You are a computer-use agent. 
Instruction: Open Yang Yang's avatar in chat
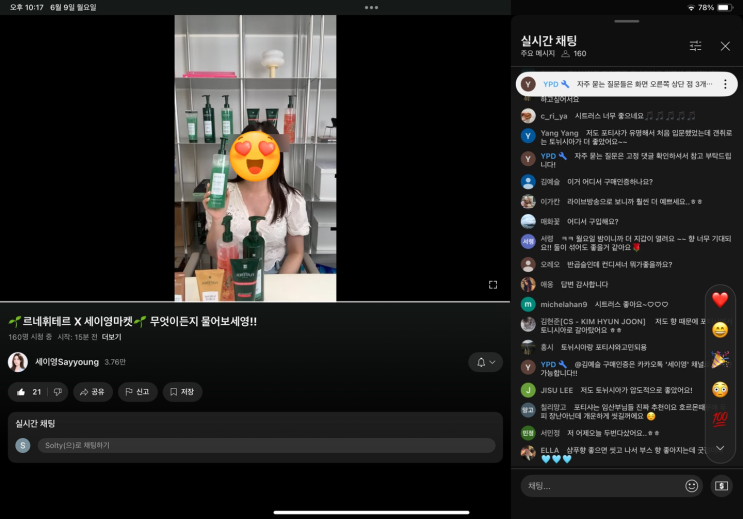click(528, 136)
